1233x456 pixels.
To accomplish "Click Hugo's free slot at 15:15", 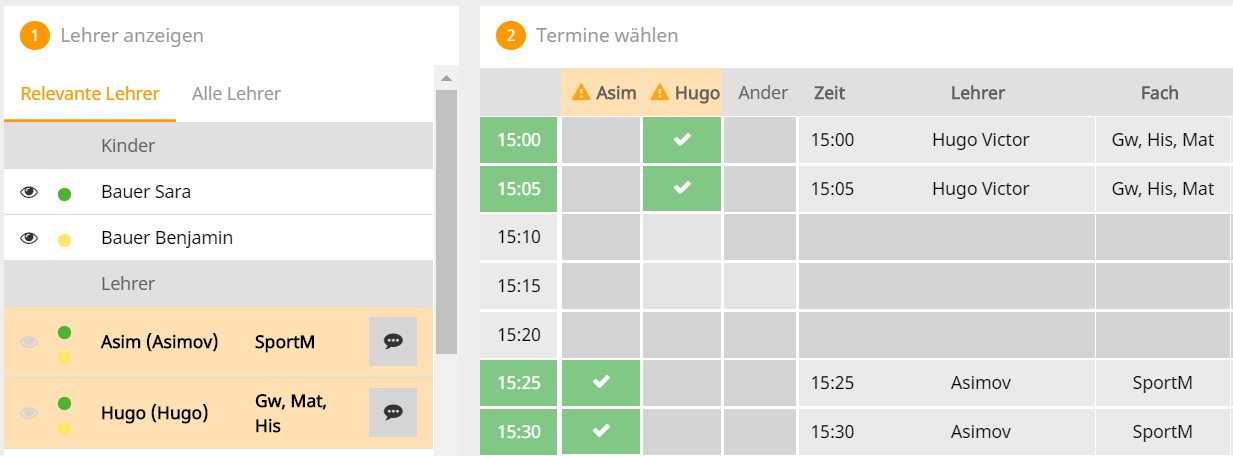I will point(682,286).
